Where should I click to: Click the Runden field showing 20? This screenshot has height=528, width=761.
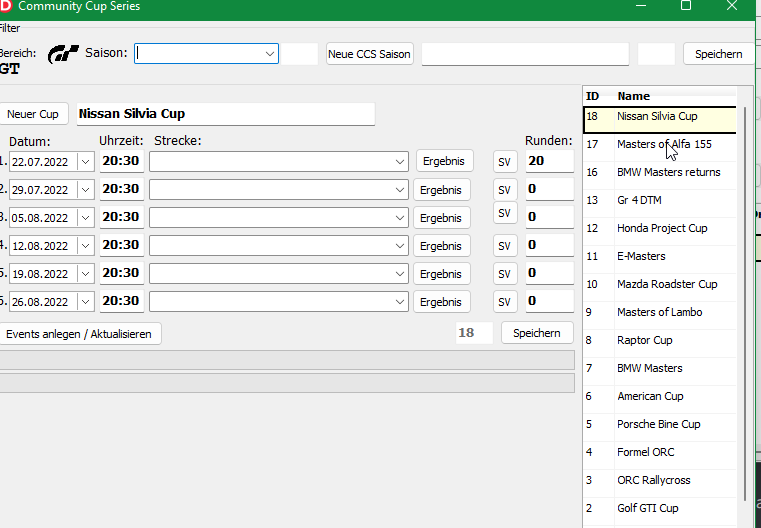[x=548, y=161]
